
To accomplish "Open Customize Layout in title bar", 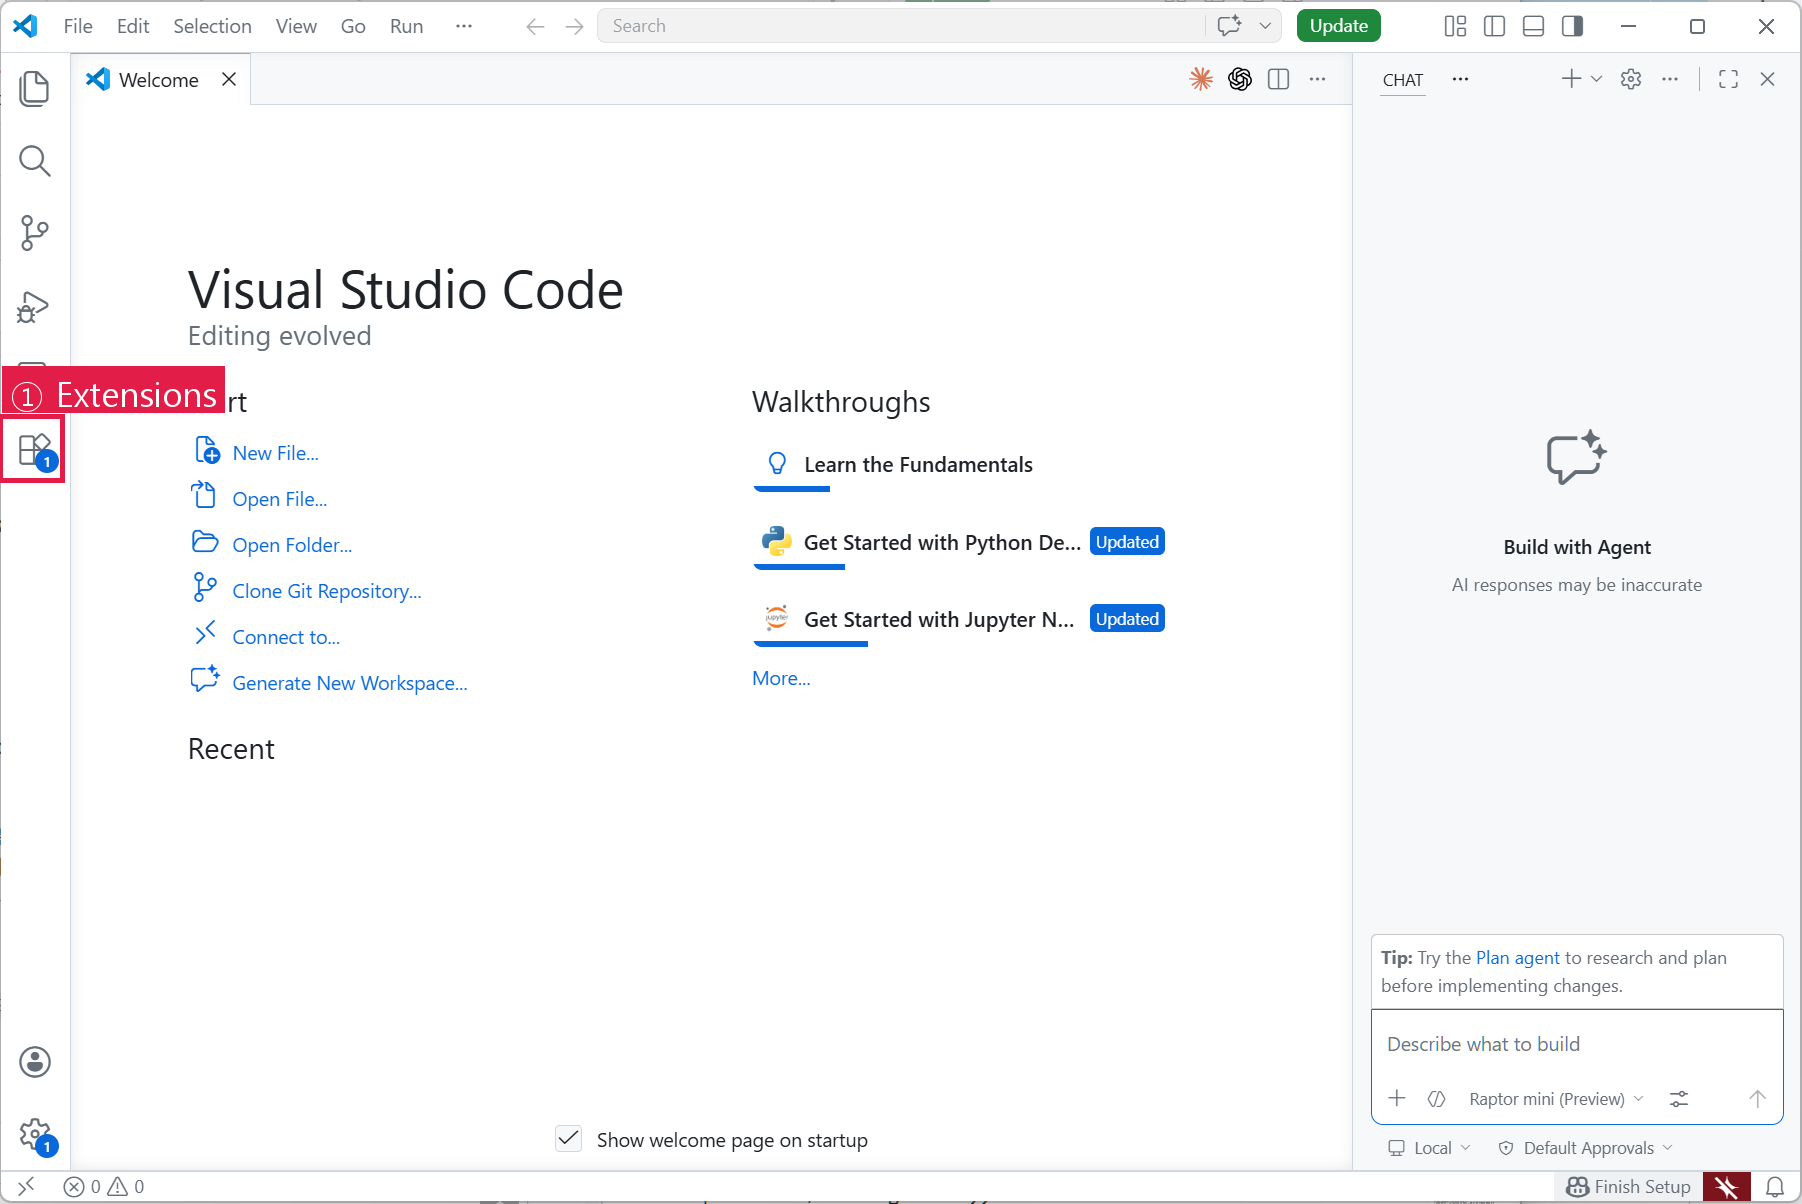I will [x=1455, y=26].
